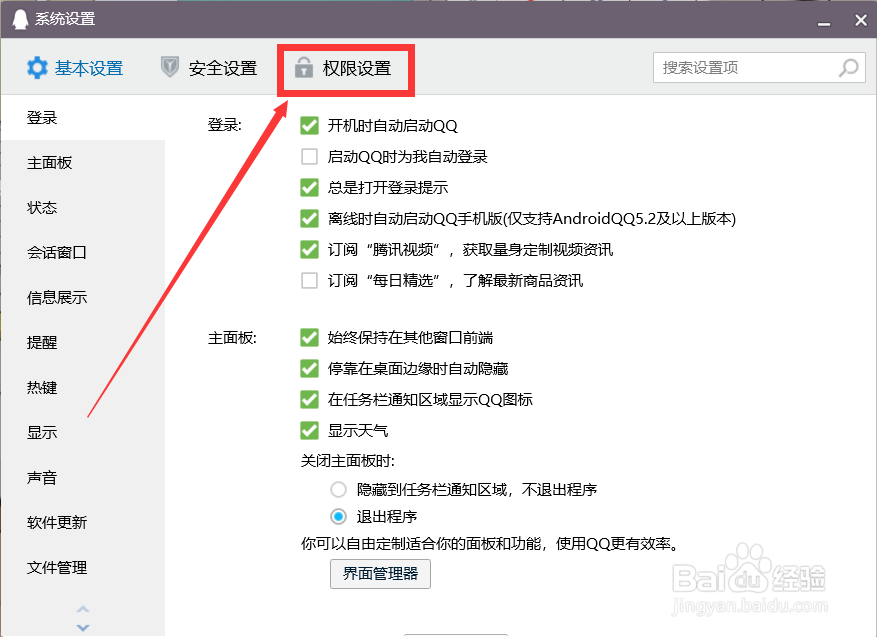This screenshot has height=637, width=877.
Task: Select 登录 in the sidebar
Action: pos(83,118)
